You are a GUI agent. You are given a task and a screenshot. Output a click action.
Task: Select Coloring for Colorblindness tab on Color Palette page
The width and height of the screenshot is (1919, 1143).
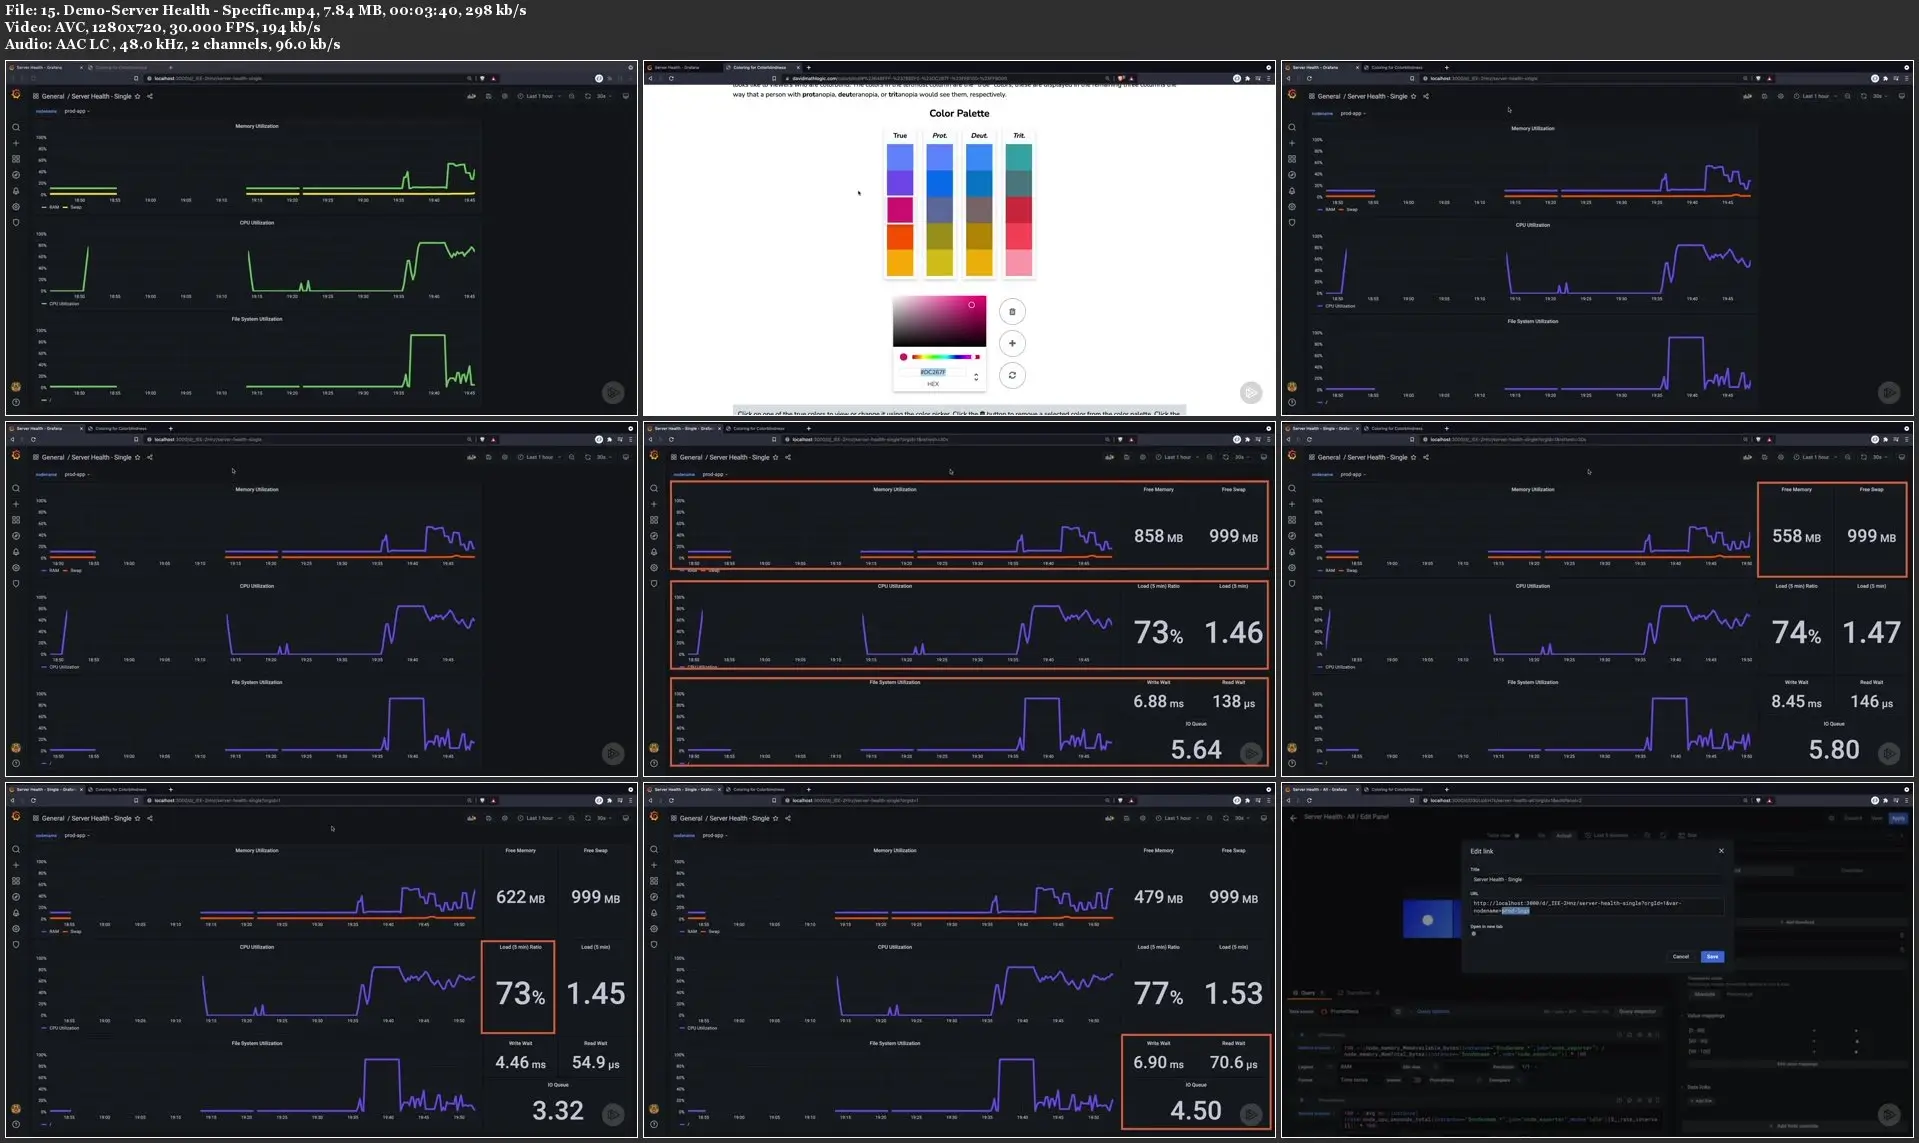click(761, 67)
